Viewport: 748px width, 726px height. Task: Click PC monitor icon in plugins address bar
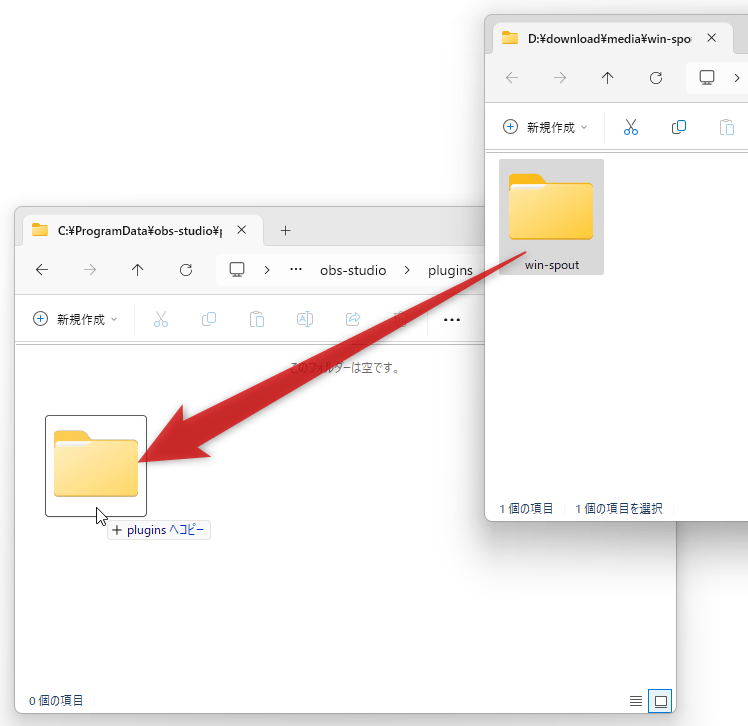point(237,270)
